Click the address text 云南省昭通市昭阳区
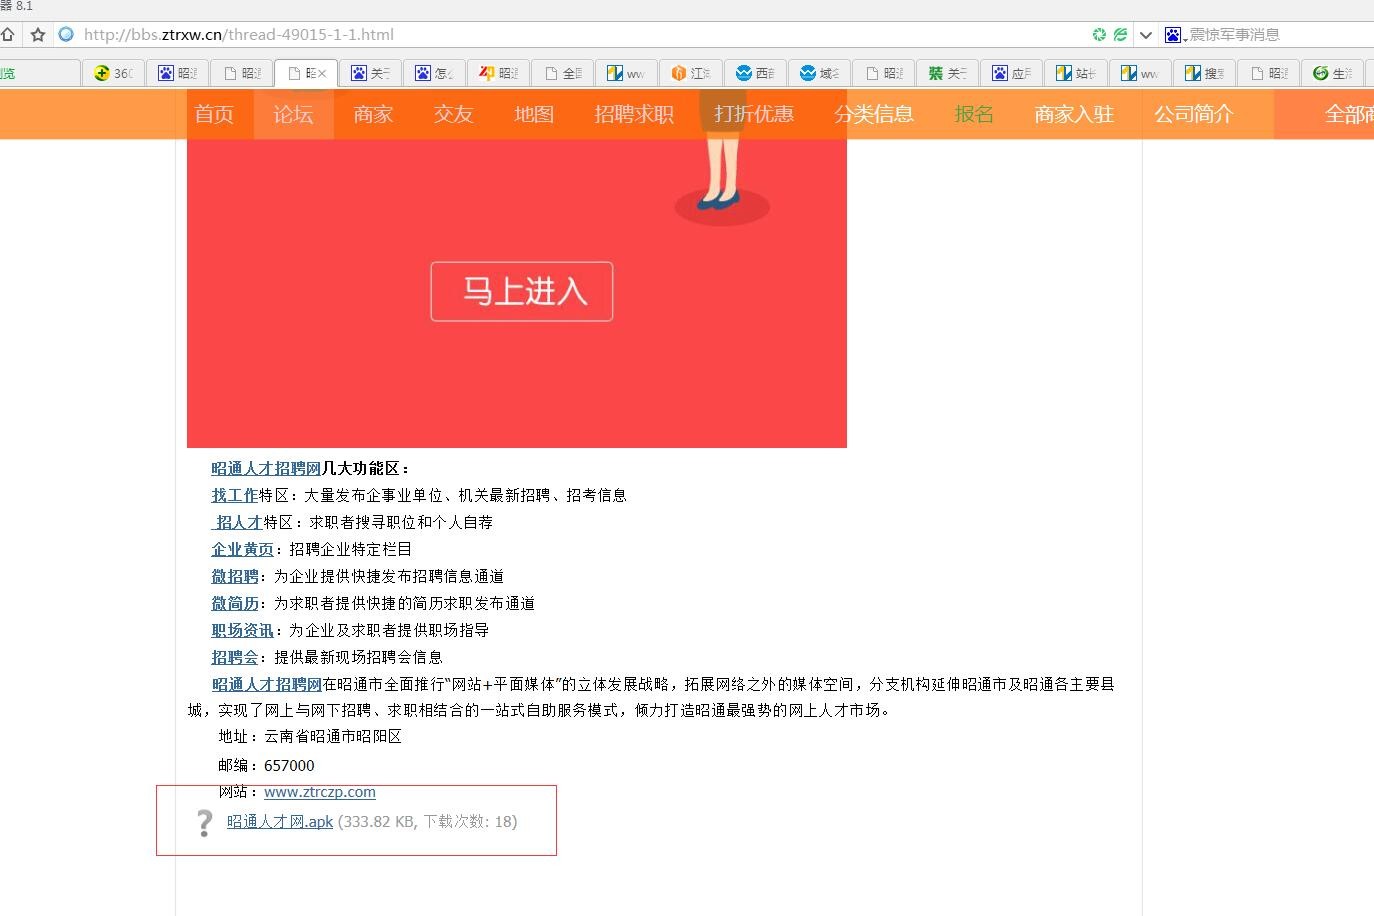This screenshot has width=1374, height=916. coord(333,736)
